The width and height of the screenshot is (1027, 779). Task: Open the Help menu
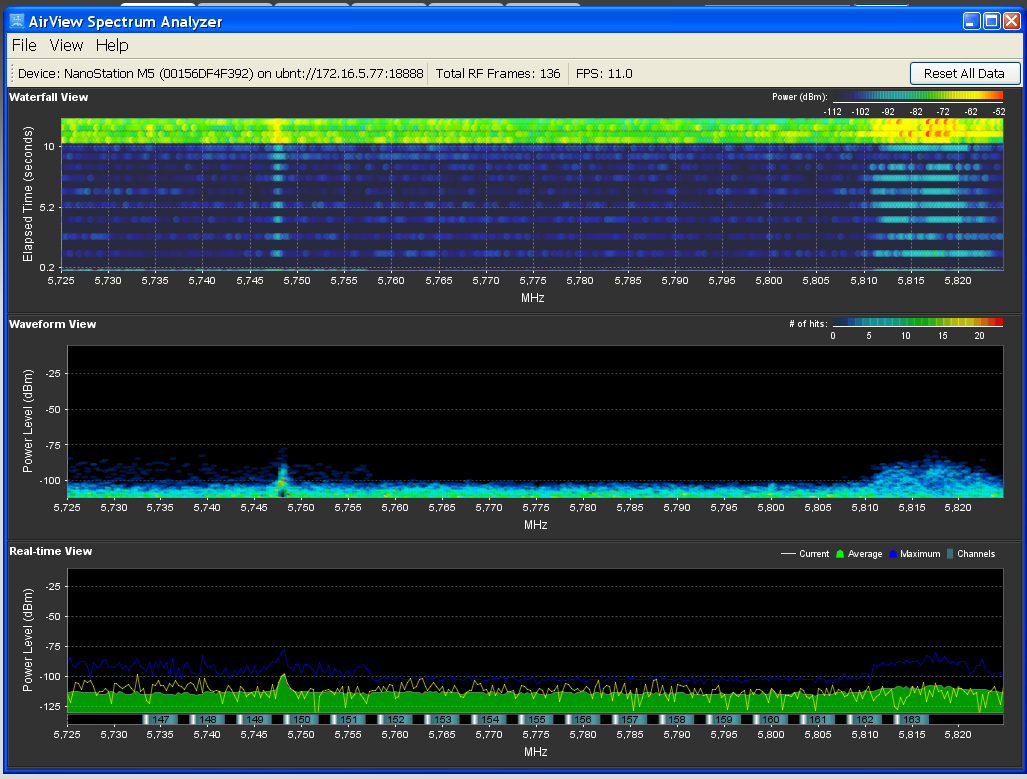tap(112, 45)
